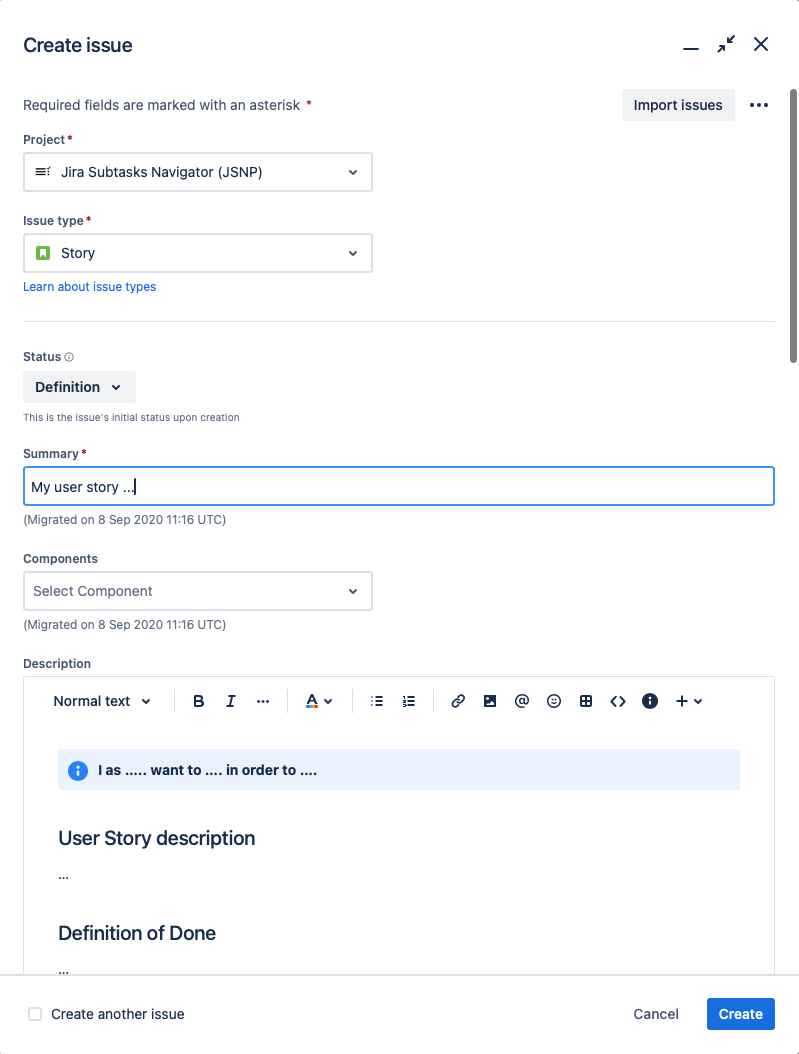Image resolution: width=799 pixels, height=1054 pixels.
Task: Click the Status info icon
Action: click(69, 357)
